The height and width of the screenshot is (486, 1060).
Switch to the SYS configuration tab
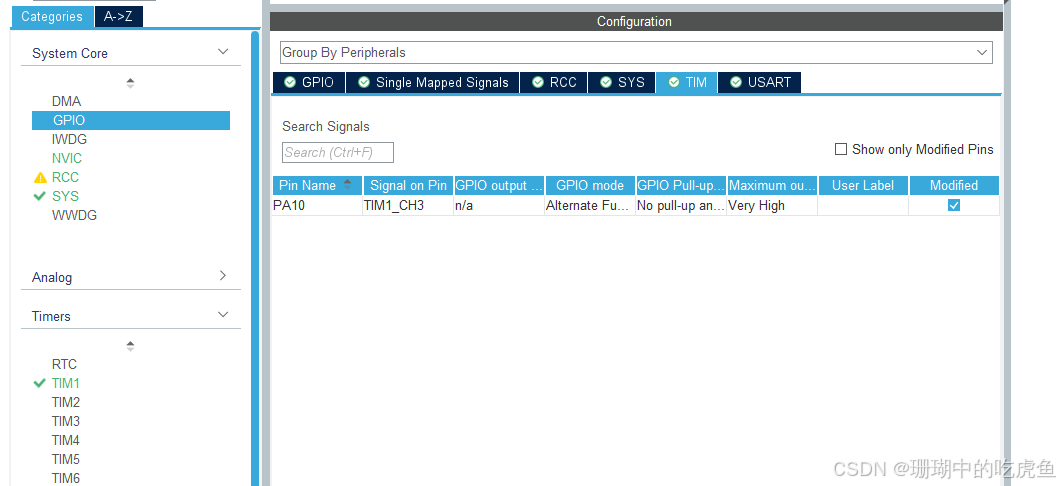click(x=622, y=82)
